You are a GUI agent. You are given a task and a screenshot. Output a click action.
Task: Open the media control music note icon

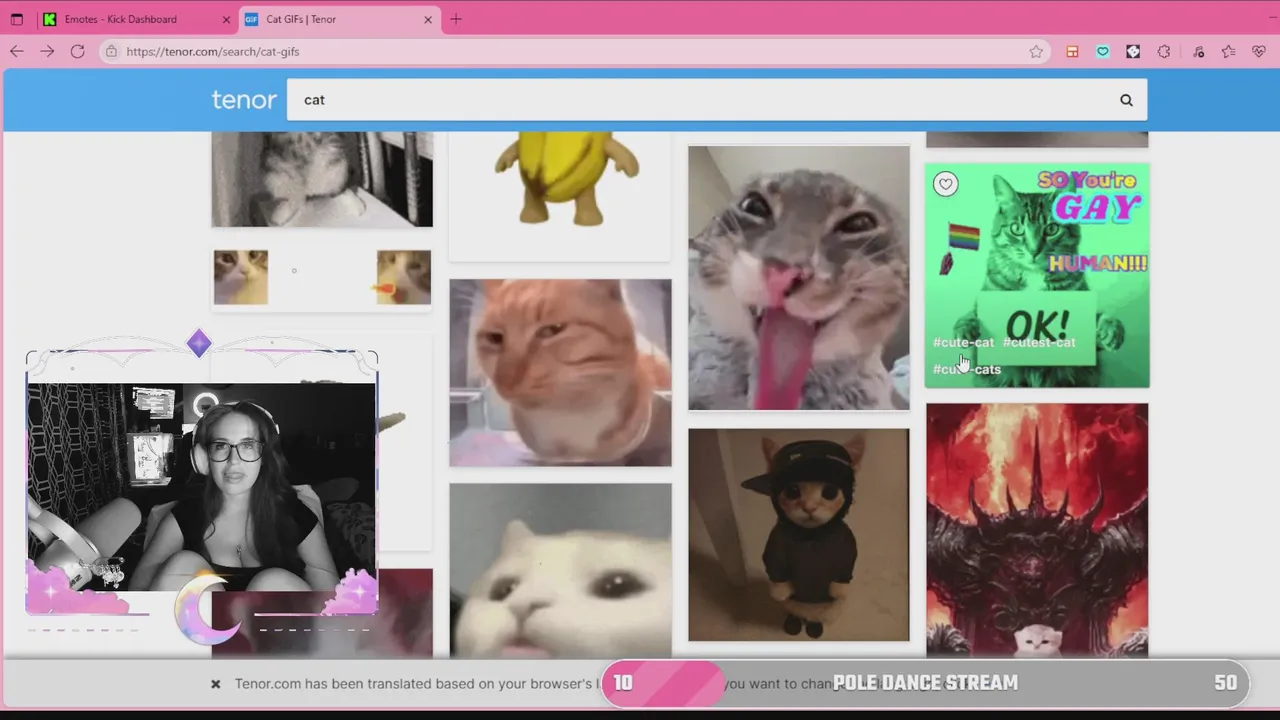pyautogui.click(x=1198, y=51)
